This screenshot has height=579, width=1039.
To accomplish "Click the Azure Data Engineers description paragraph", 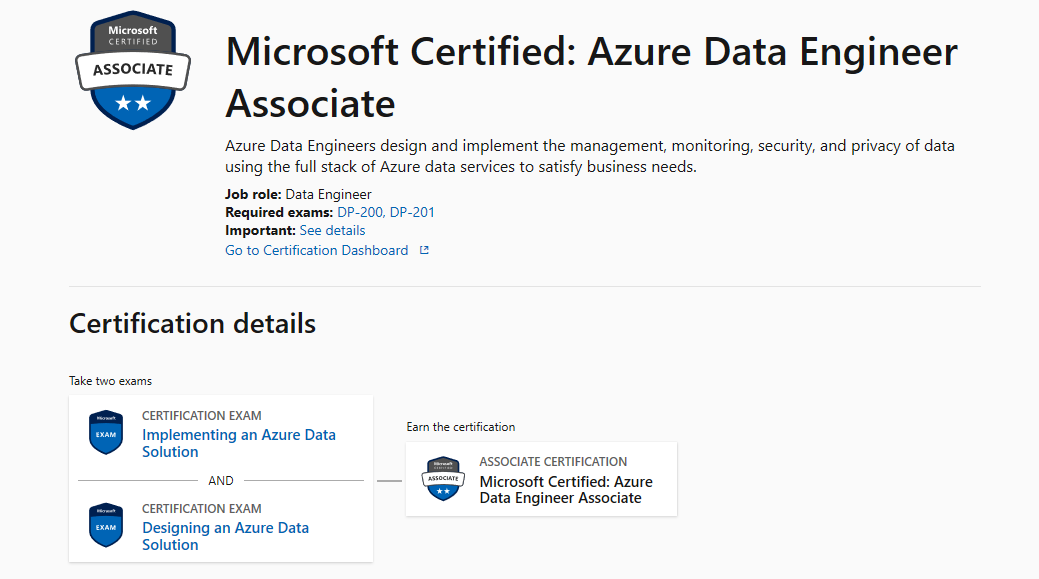I will click(x=590, y=156).
